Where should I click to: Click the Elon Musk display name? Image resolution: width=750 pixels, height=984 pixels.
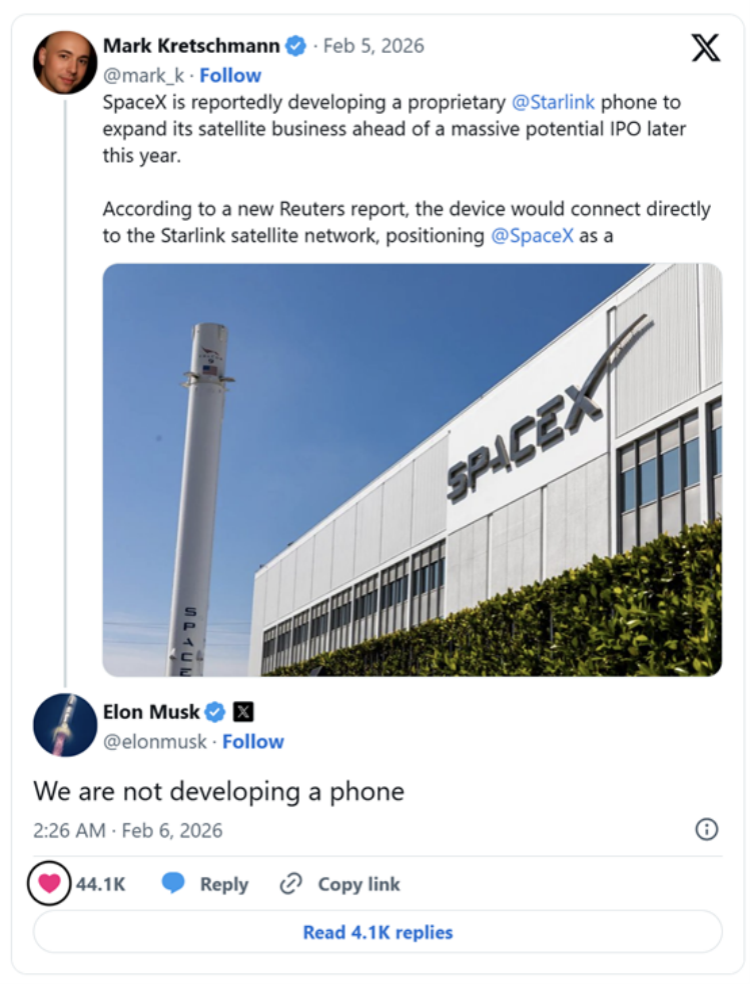151,713
